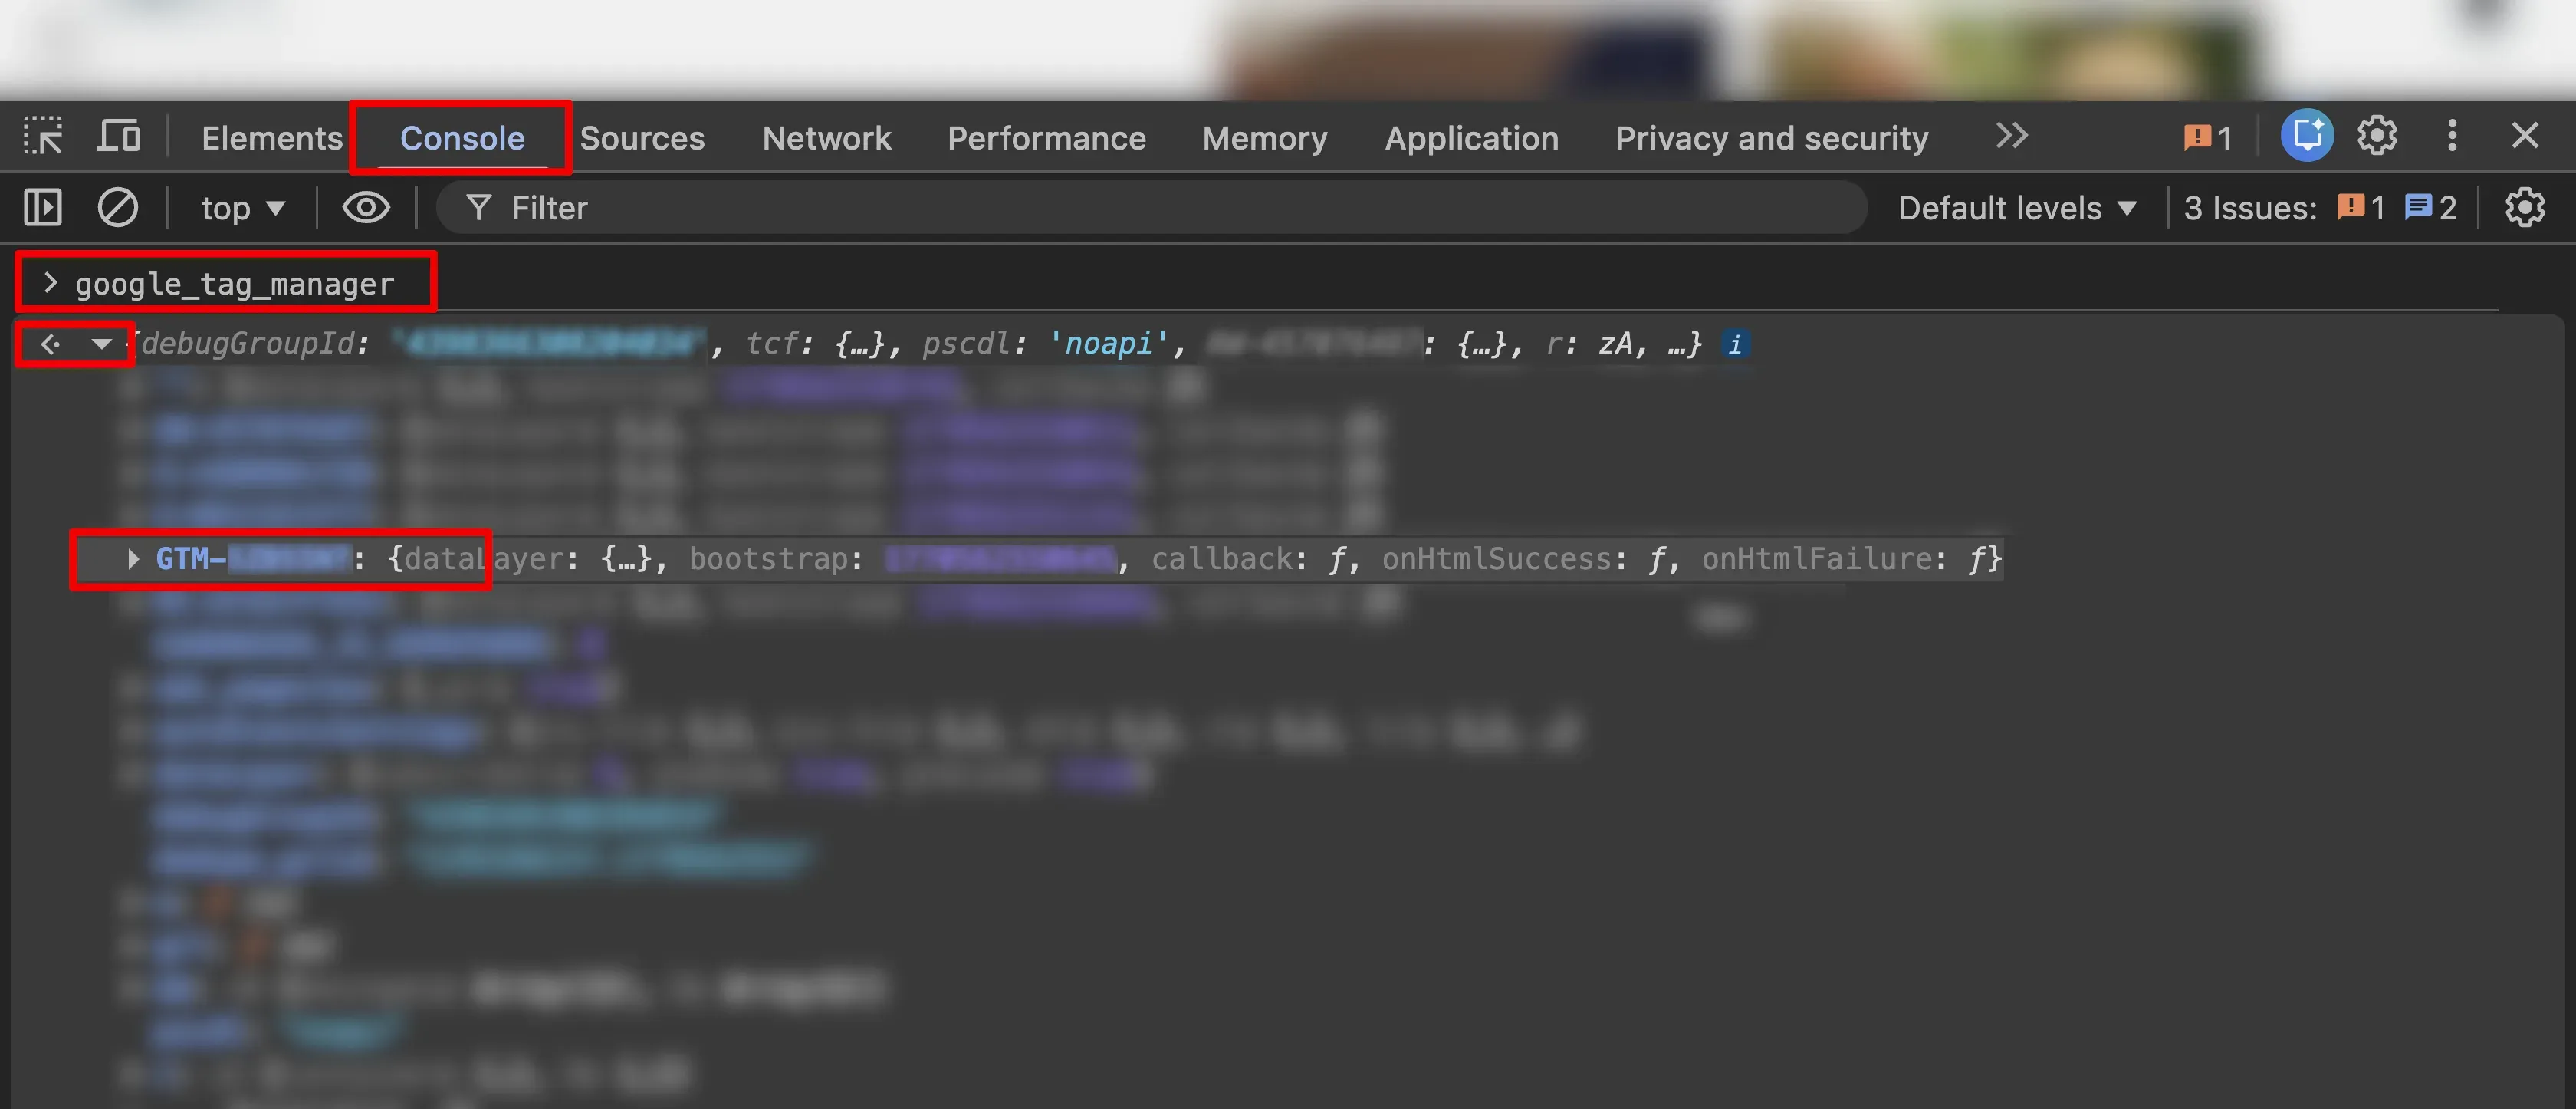Toggle the device toolbar icon

[x=118, y=136]
